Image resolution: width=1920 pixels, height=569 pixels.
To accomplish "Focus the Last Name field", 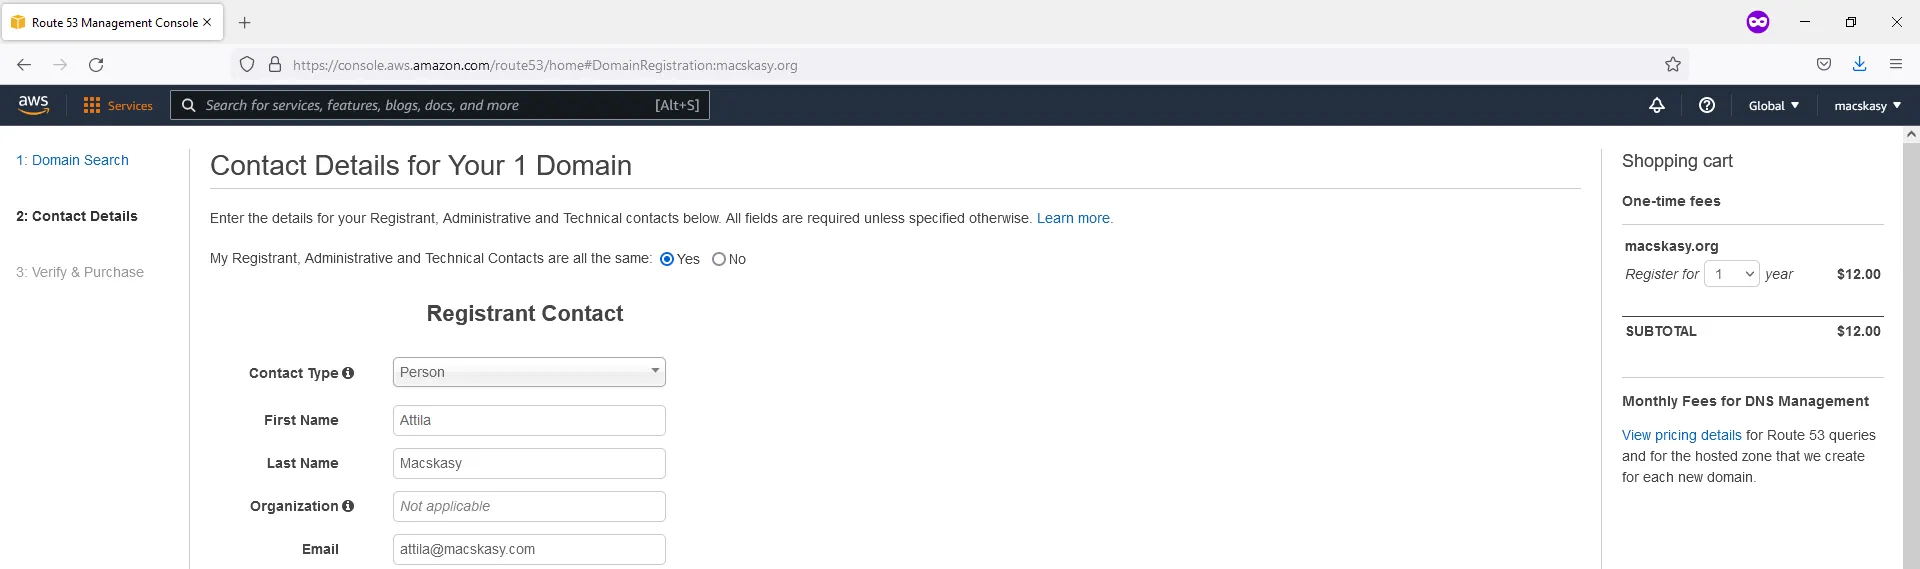I will pyautogui.click(x=529, y=463).
